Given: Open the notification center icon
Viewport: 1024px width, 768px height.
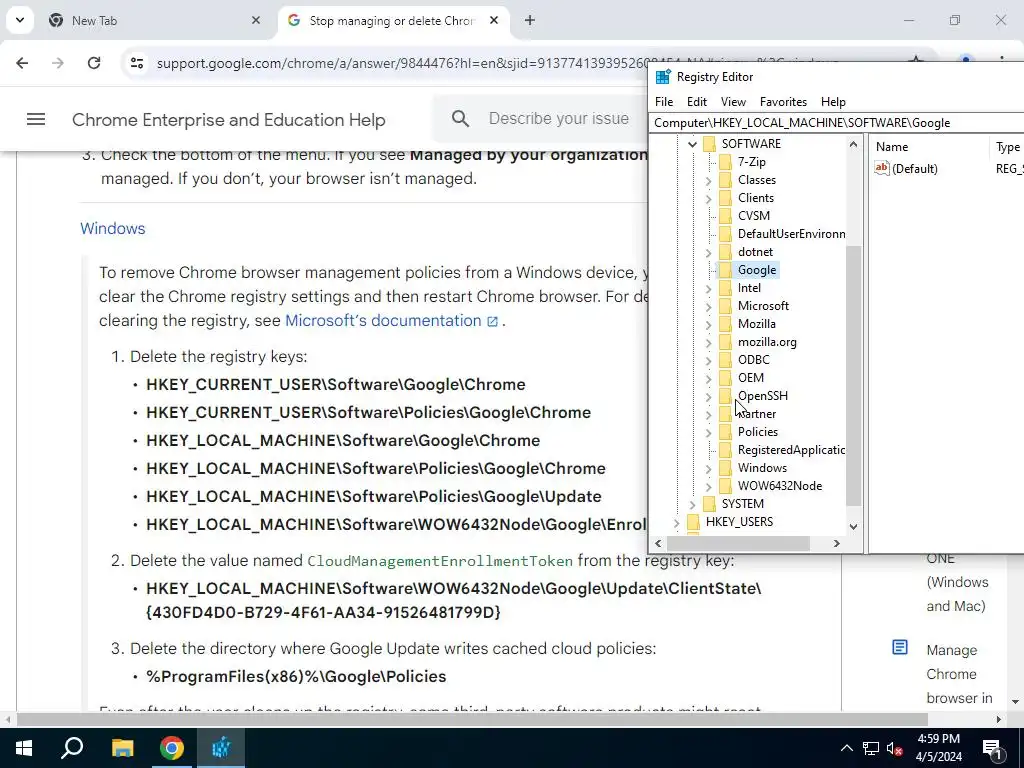Looking at the screenshot, I should 992,748.
